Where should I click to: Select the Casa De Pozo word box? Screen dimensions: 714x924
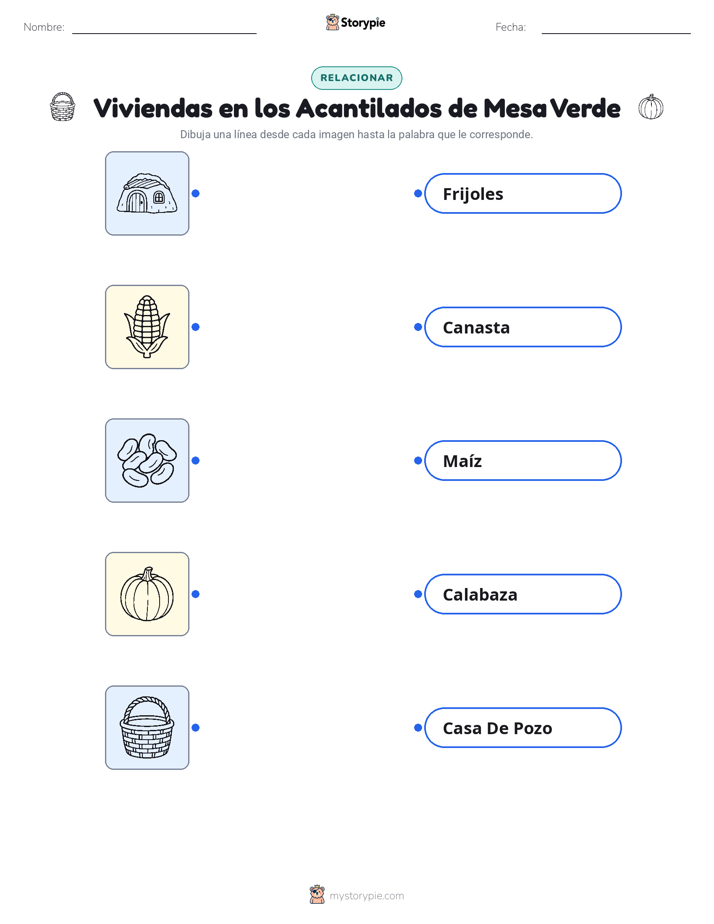[x=523, y=727]
